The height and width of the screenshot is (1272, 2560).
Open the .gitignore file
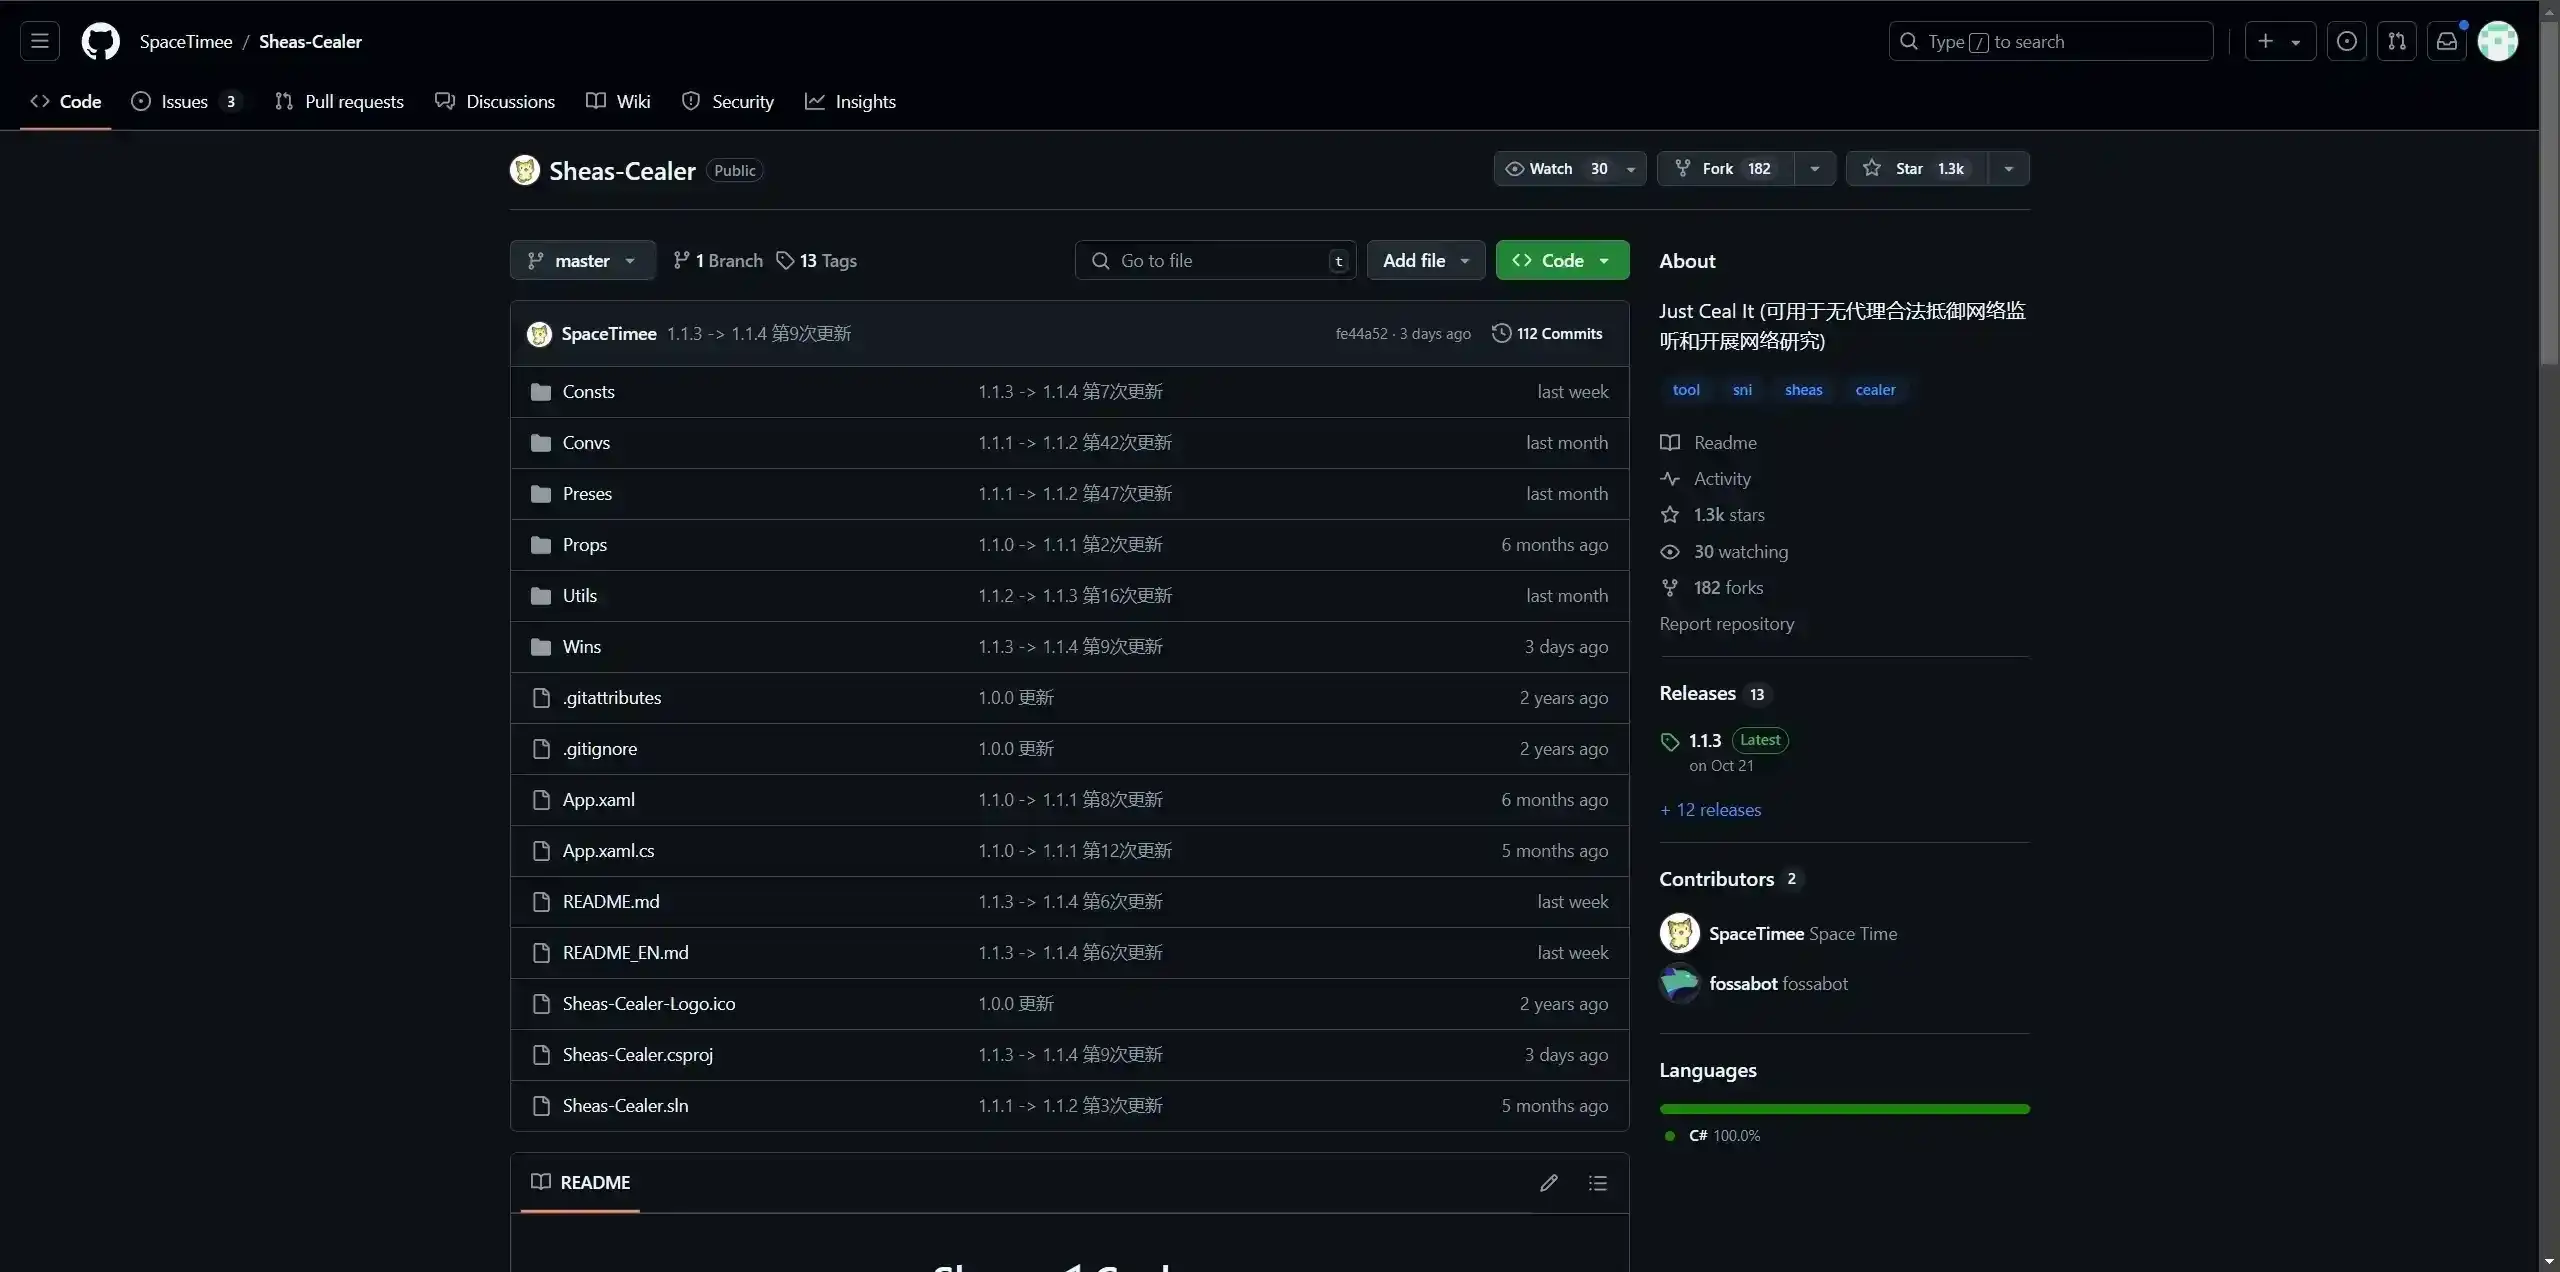[599, 748]
